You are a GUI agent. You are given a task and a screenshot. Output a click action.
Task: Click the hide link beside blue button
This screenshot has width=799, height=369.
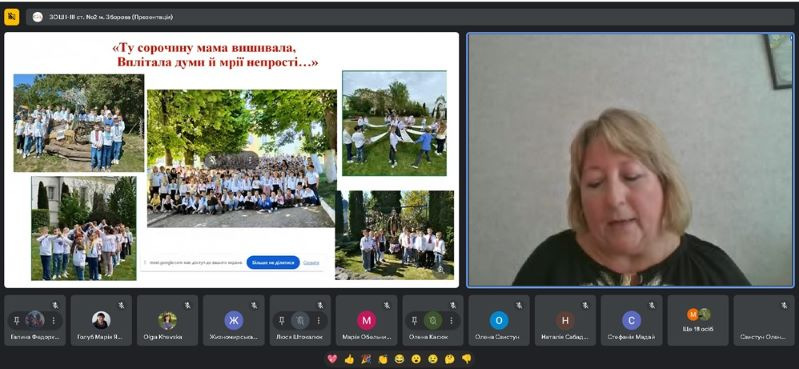(311, 263)
